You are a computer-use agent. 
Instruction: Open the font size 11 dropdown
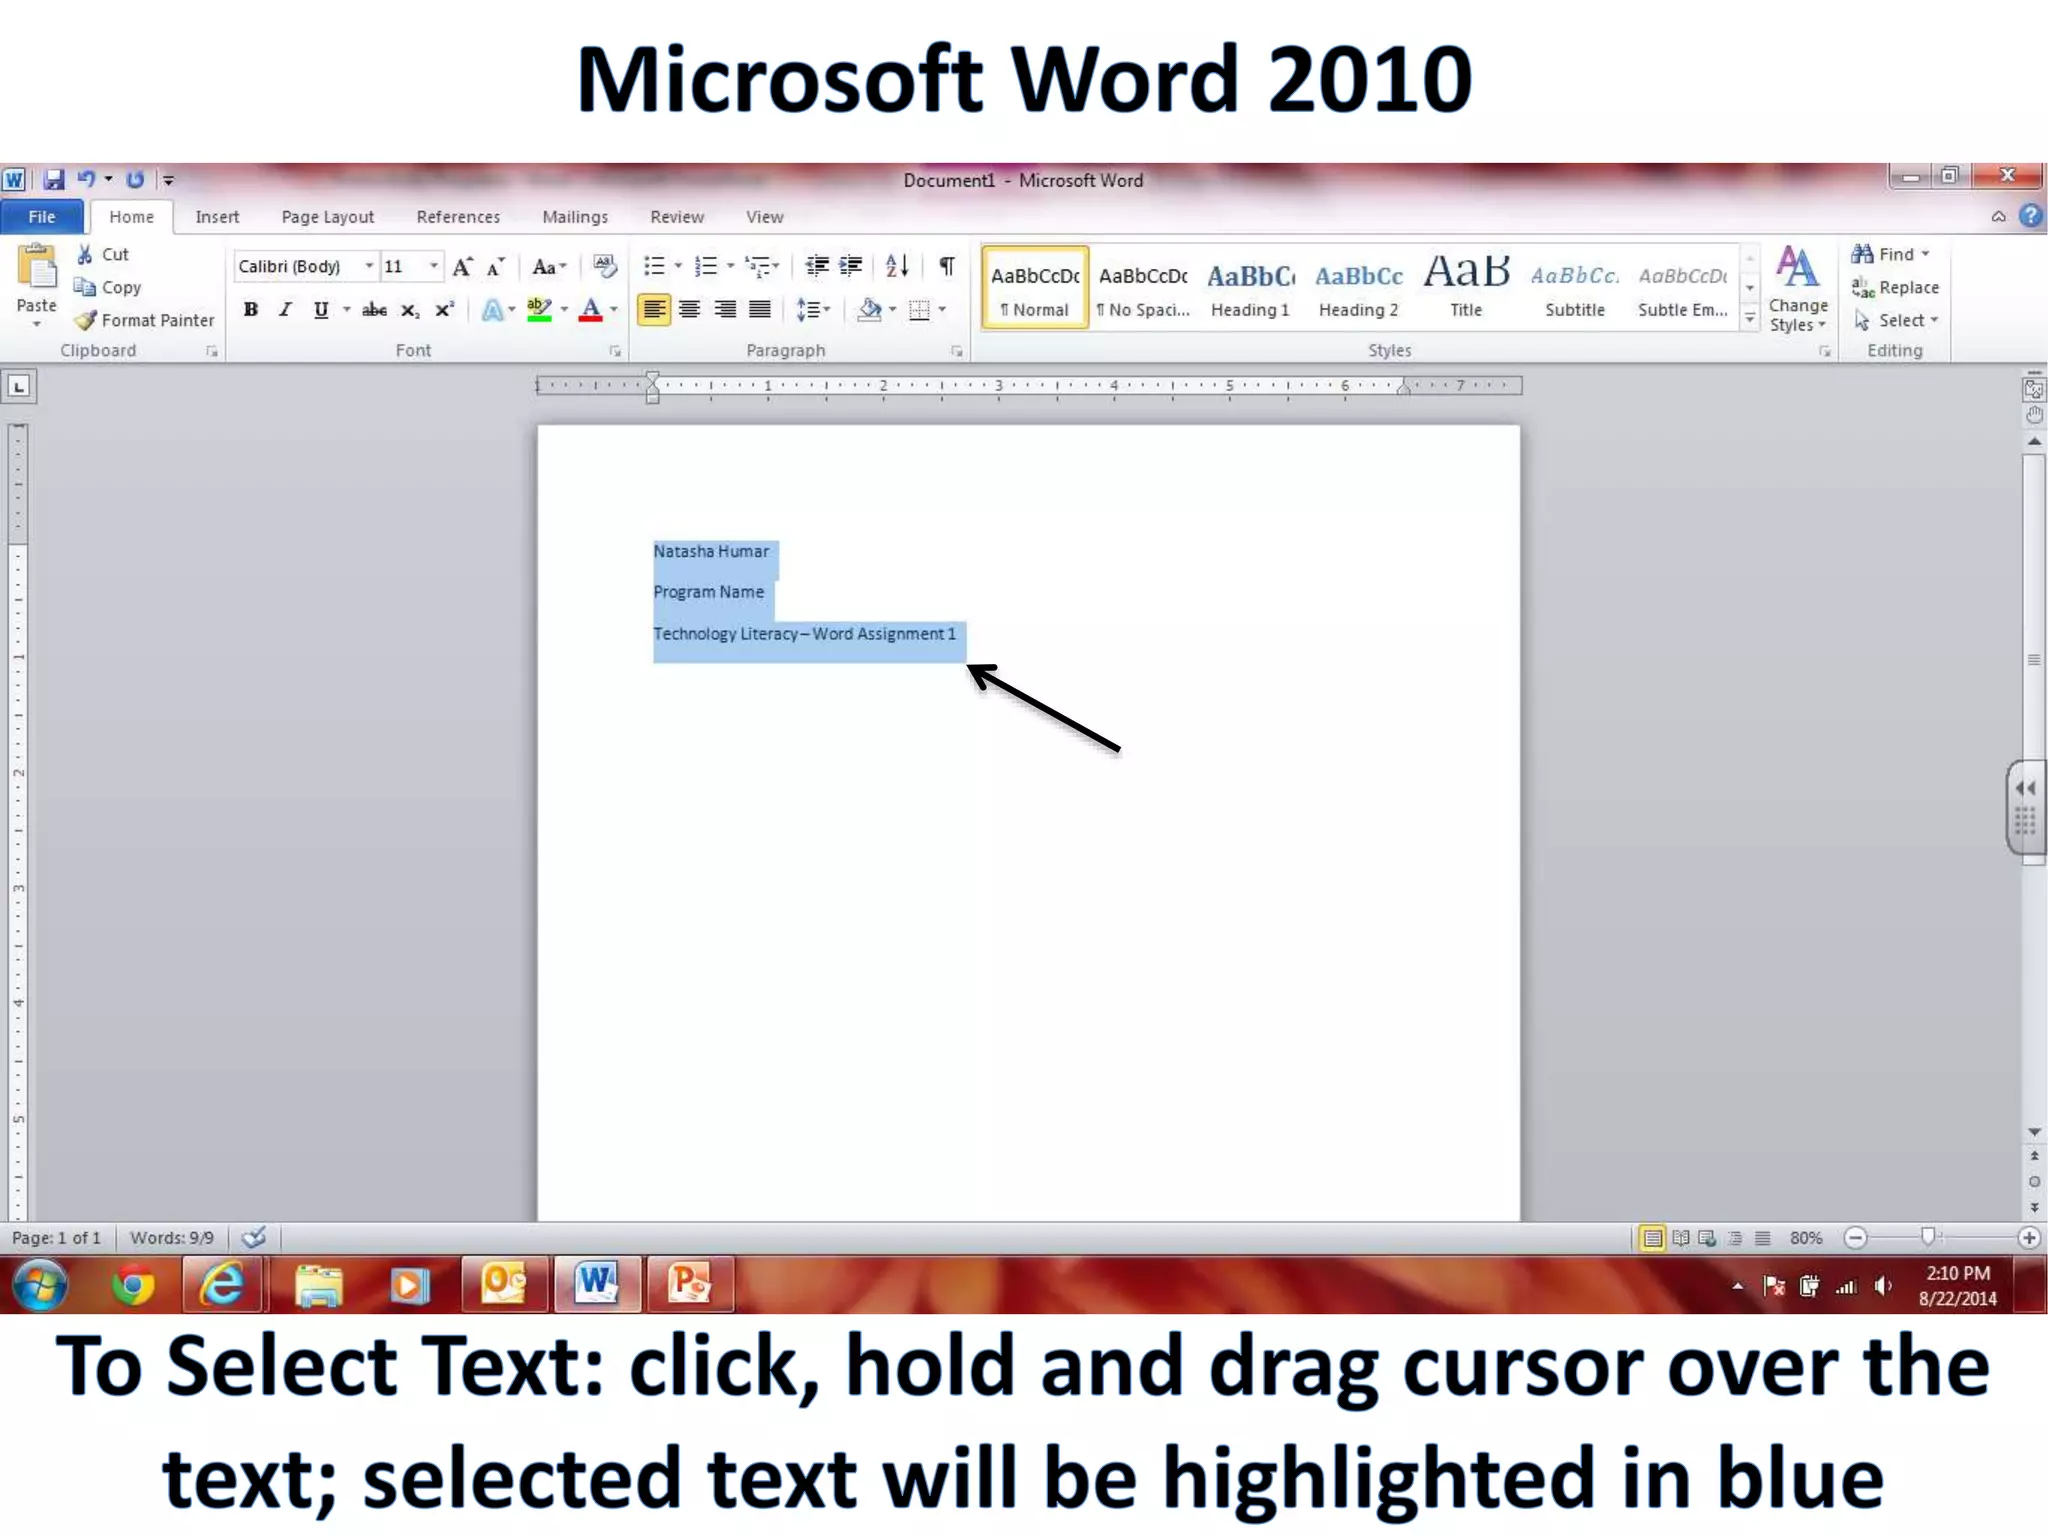pos(434,266)
